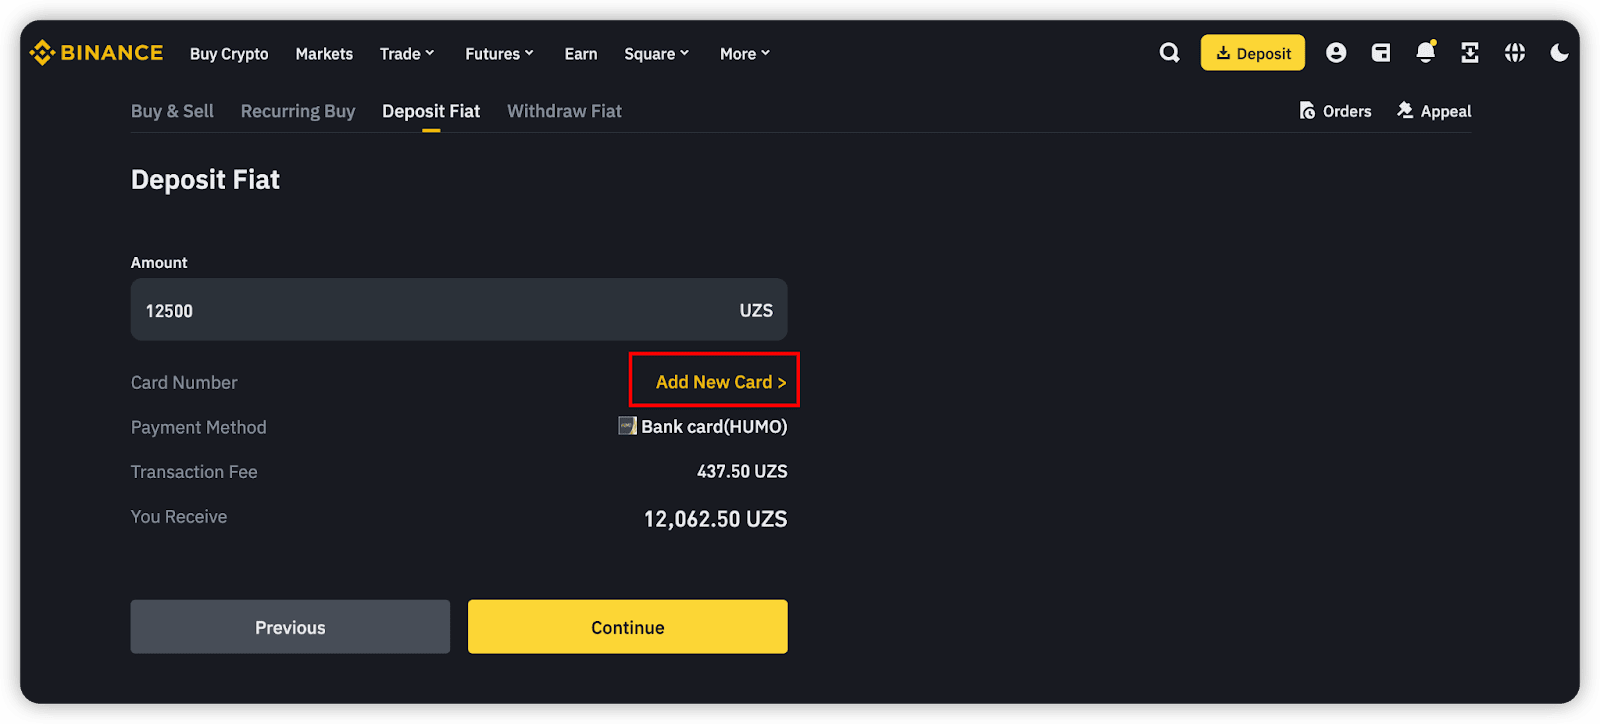Expand the More dropdown menu
Screen dimensions: 1600x724
(x=745, y=54)
